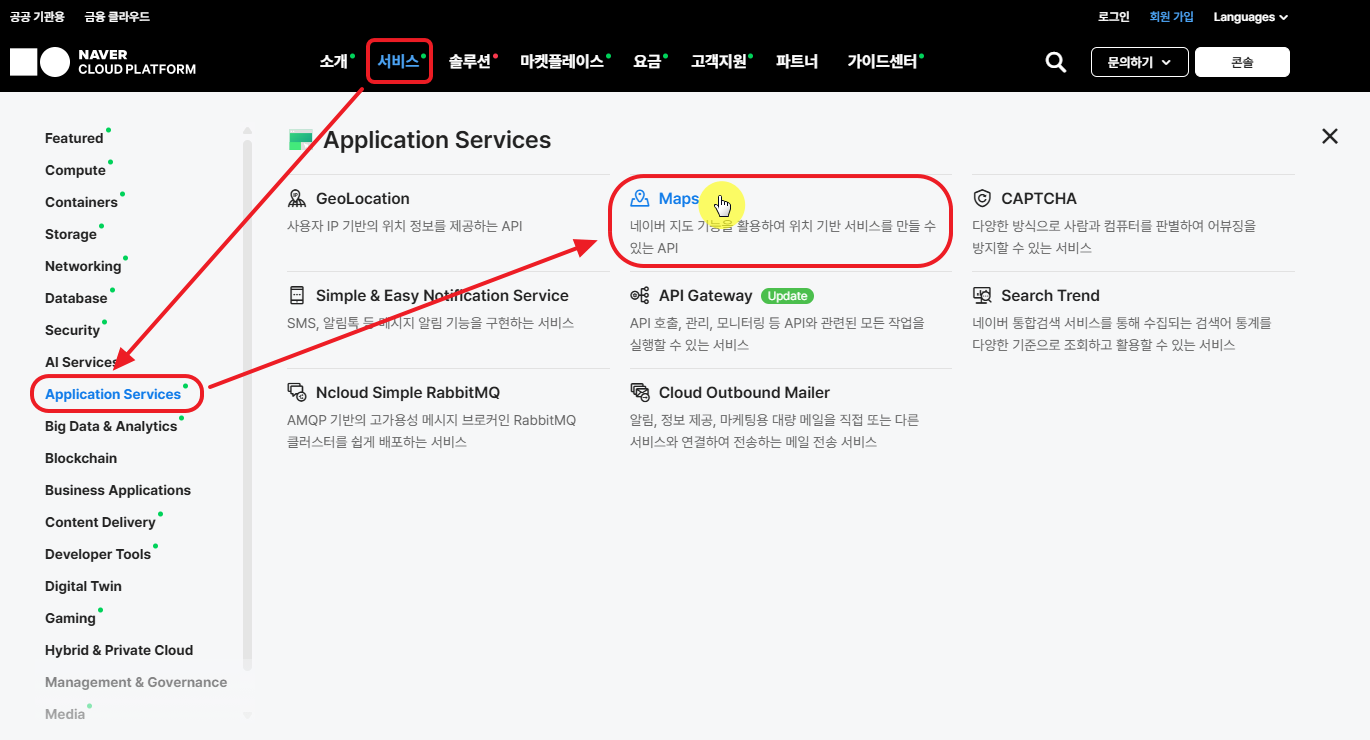
Task: Click the green Update badge
Action: [x=787, y=296]
